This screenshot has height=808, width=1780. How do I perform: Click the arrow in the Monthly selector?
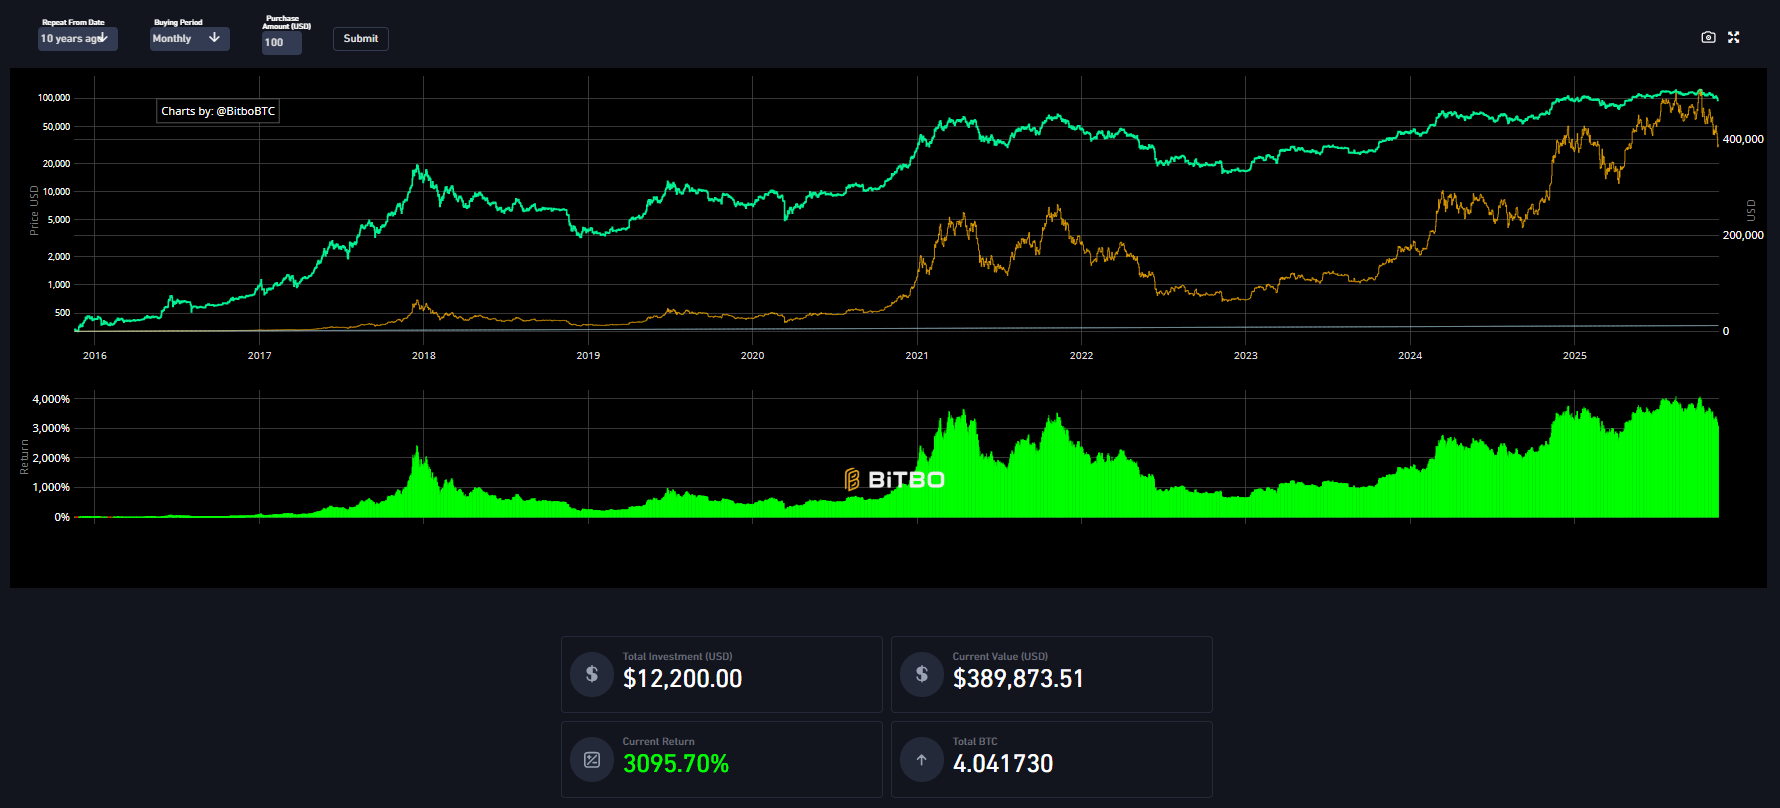click(x=214, y=38)
